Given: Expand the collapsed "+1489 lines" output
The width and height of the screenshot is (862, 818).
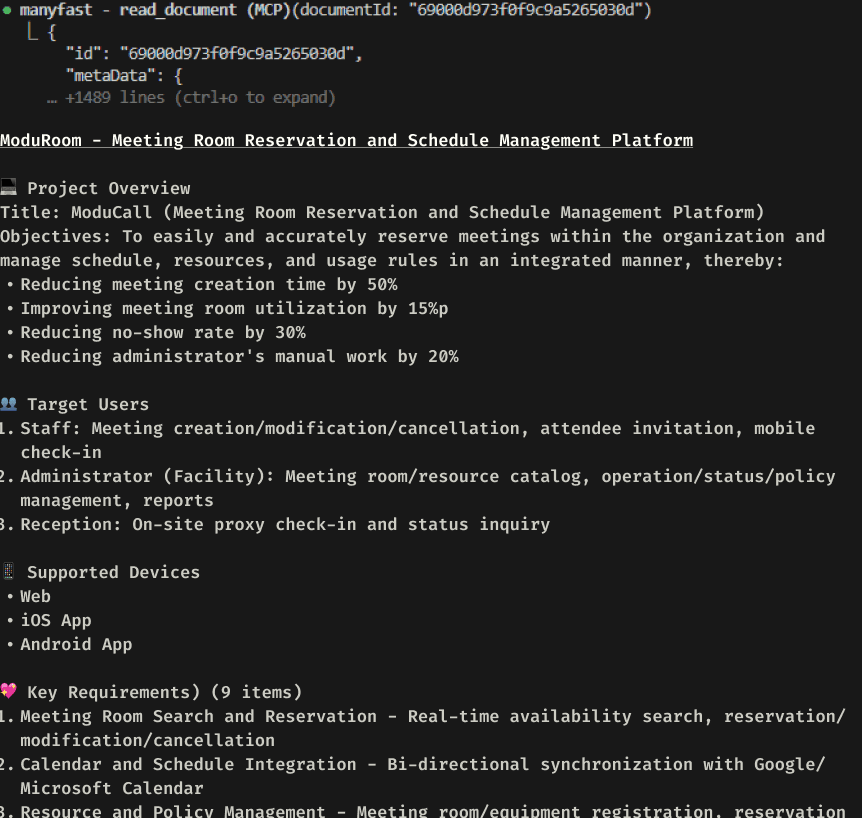Looking at the screenshot, I should 191,98.
